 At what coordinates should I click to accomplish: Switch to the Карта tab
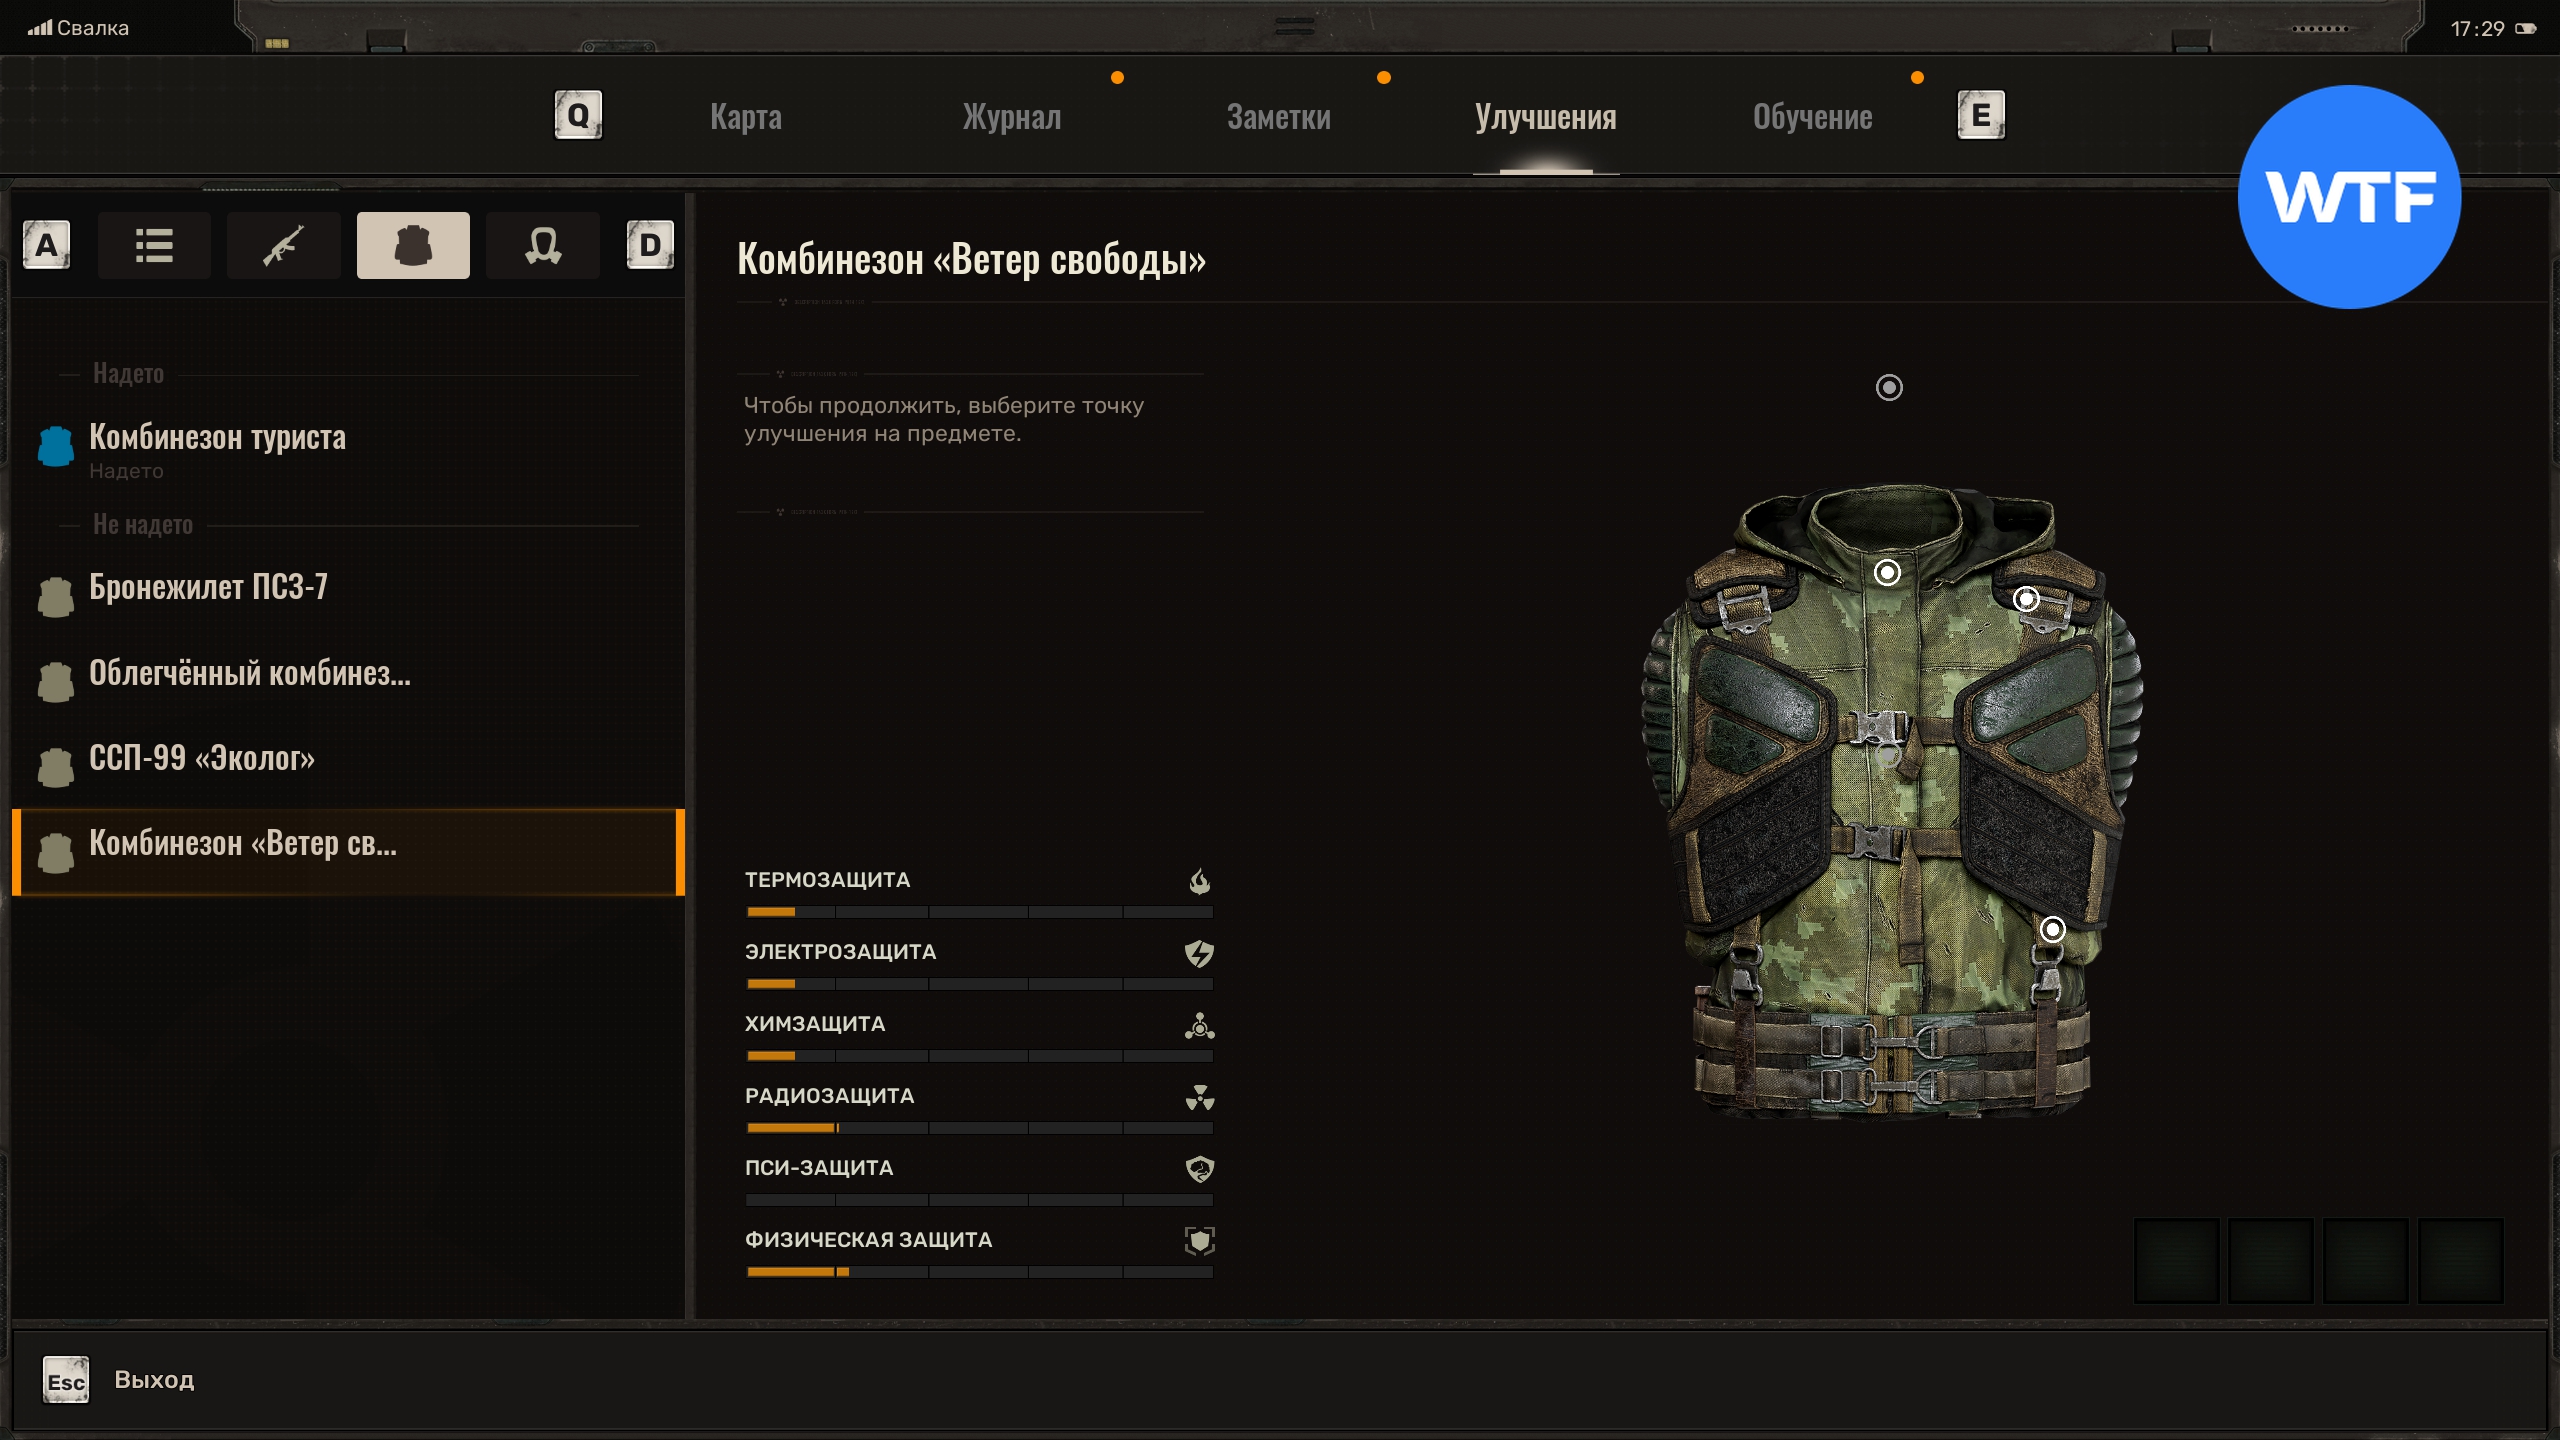click(746, 117)
